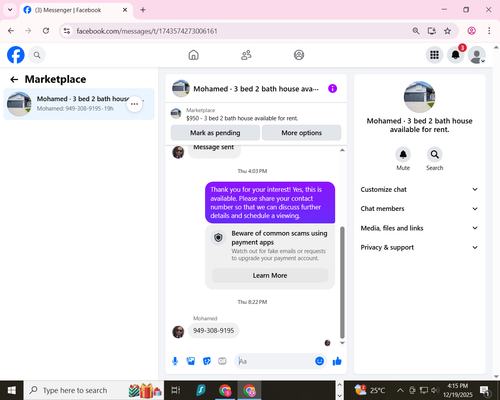This screenshot has width=500, height=400.
Task: Choose a sticker icon in composer
Action: click(x=207, y=361)
